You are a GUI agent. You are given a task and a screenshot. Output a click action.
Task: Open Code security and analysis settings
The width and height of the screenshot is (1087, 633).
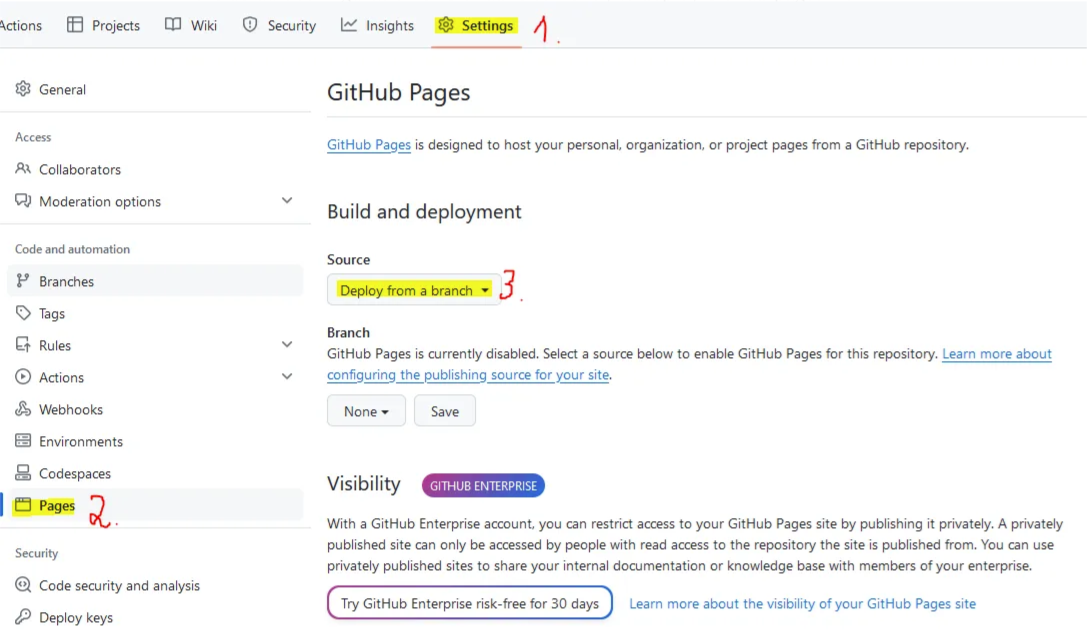pyautogui.click(x=119, y=585)
